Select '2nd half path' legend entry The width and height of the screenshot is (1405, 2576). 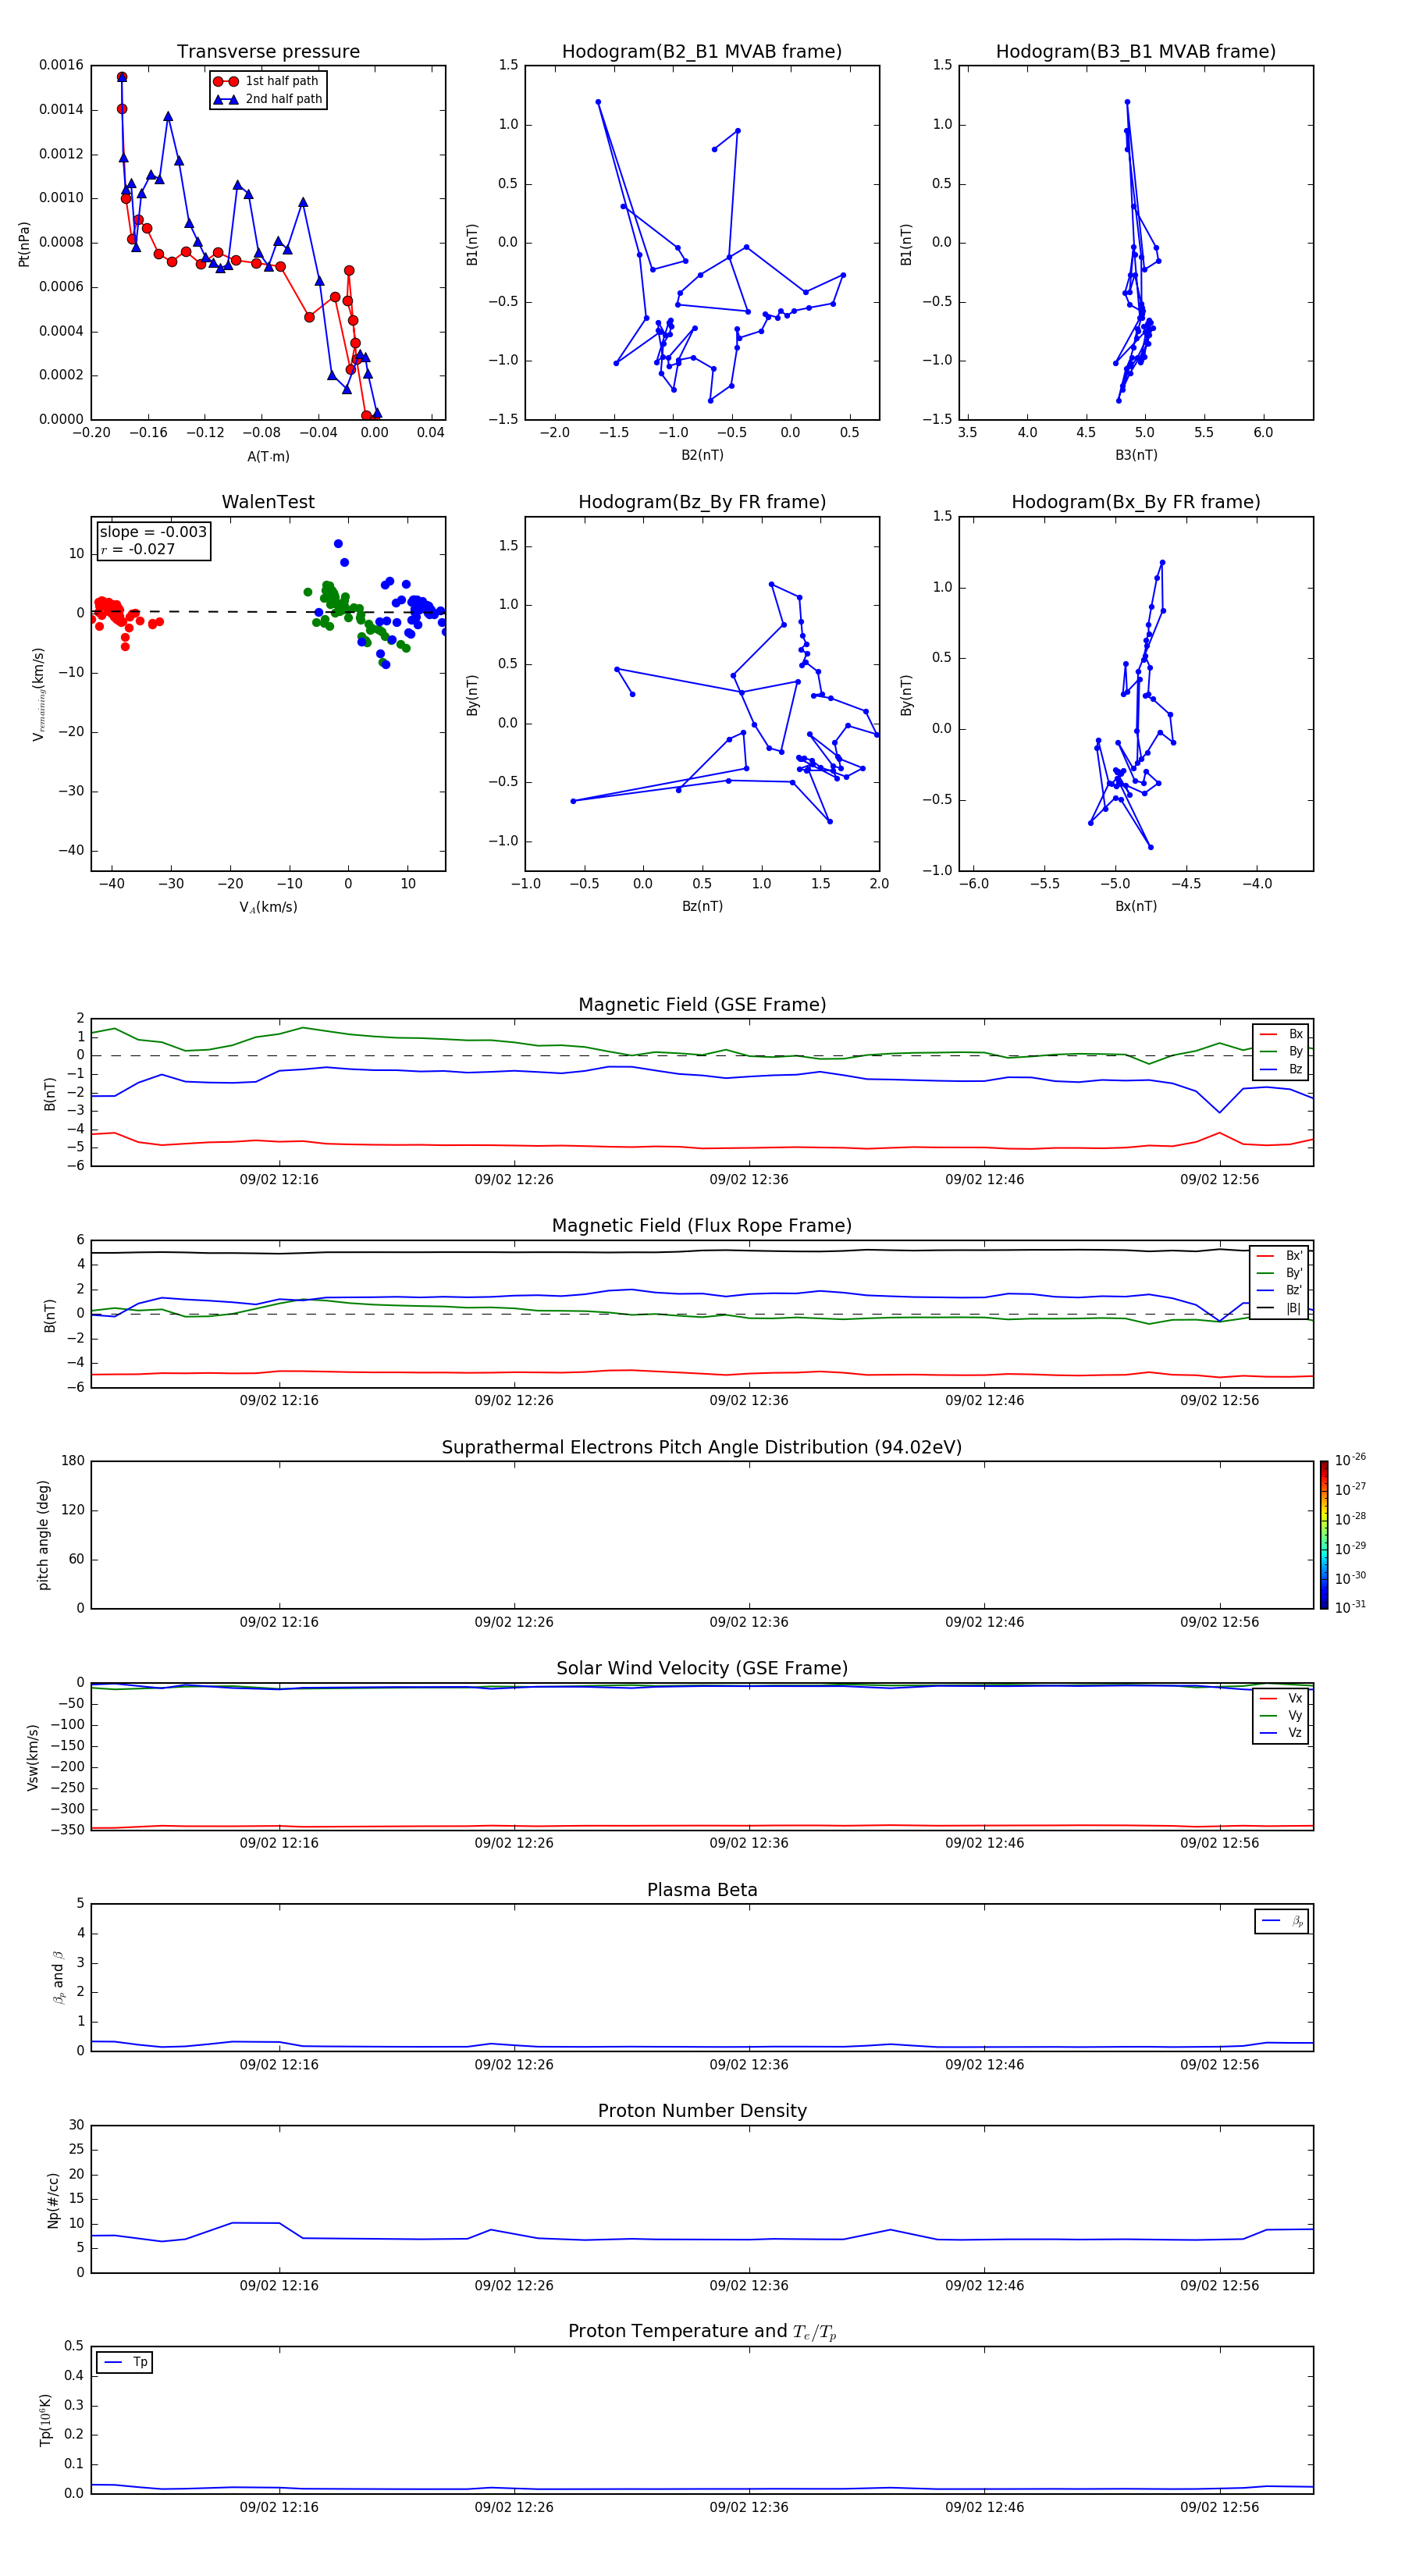(x=268, y=99)
